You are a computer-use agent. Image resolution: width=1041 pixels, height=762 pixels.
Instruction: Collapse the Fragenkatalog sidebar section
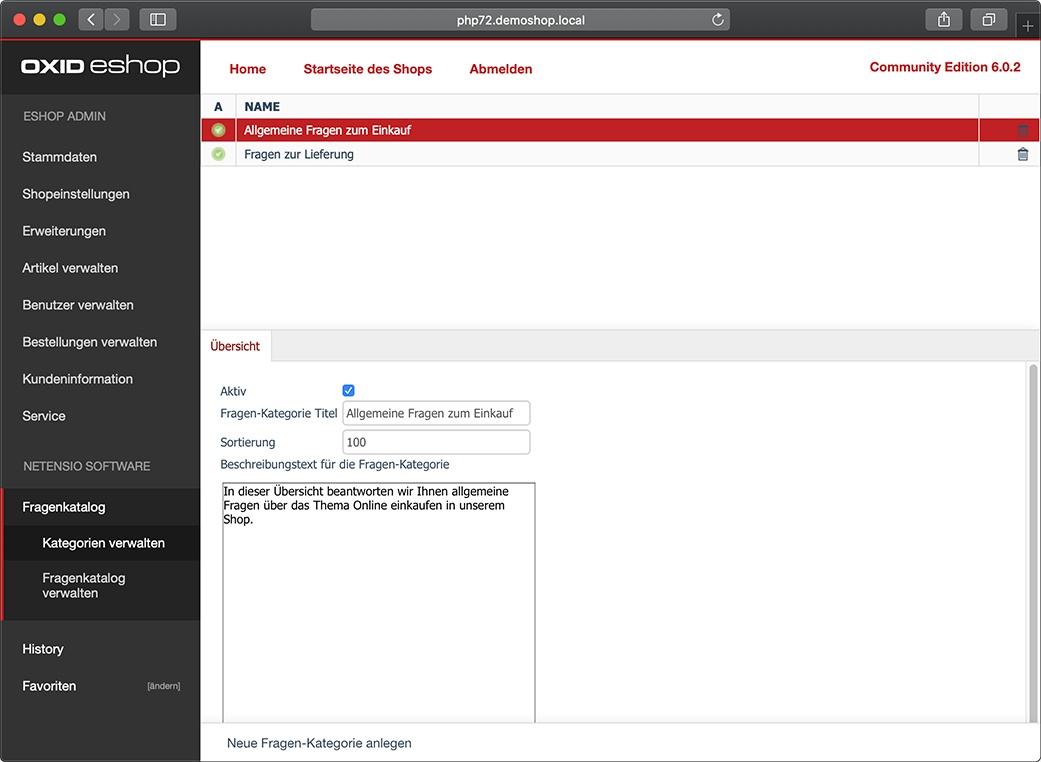pyautogui.click(x=64, y=507)
